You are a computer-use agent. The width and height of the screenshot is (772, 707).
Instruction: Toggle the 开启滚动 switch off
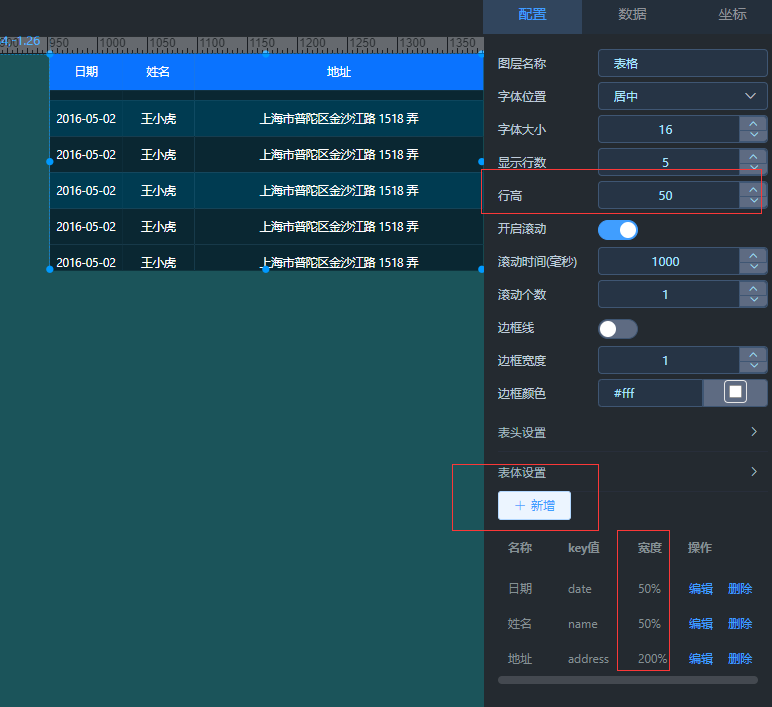(617, 229)
